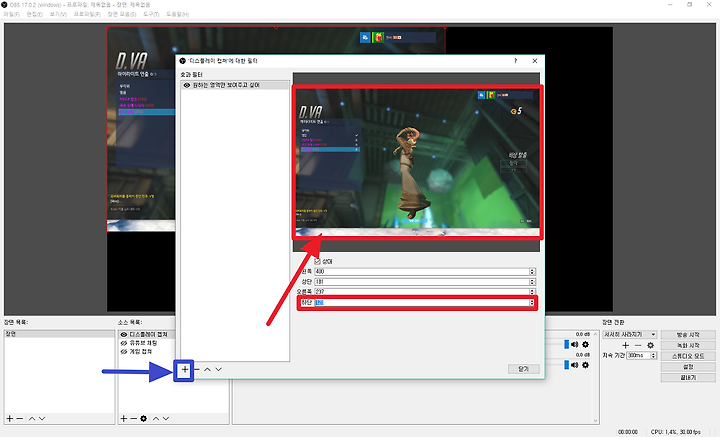Select the crop filter row in 효과 필터 list
The height and width of the screenshot is (437, 720).
235,85
